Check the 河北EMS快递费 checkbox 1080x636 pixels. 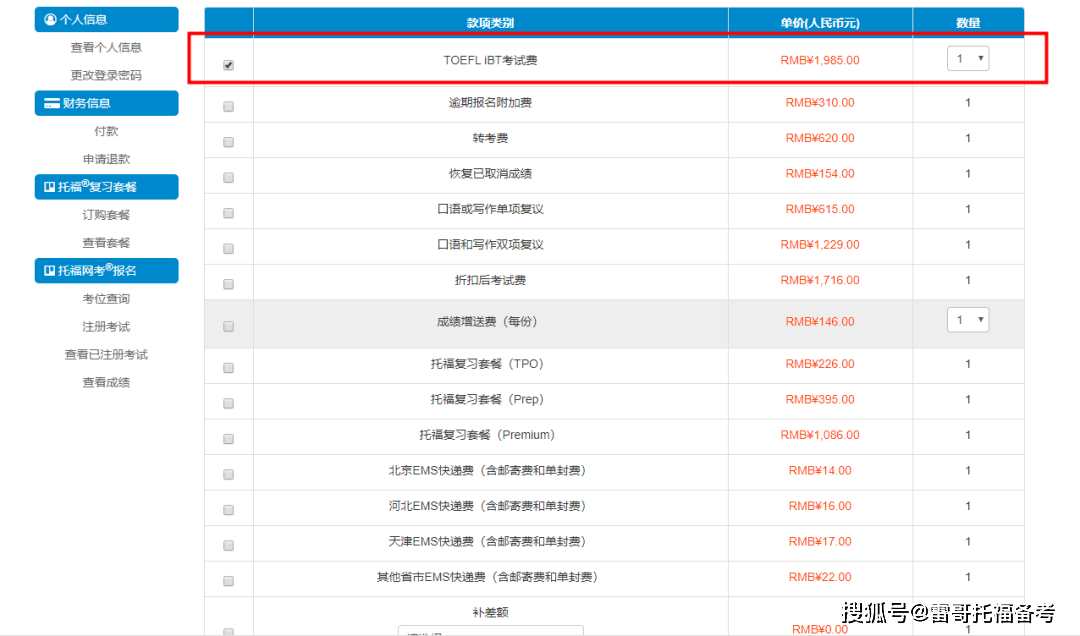coord(228,510)
